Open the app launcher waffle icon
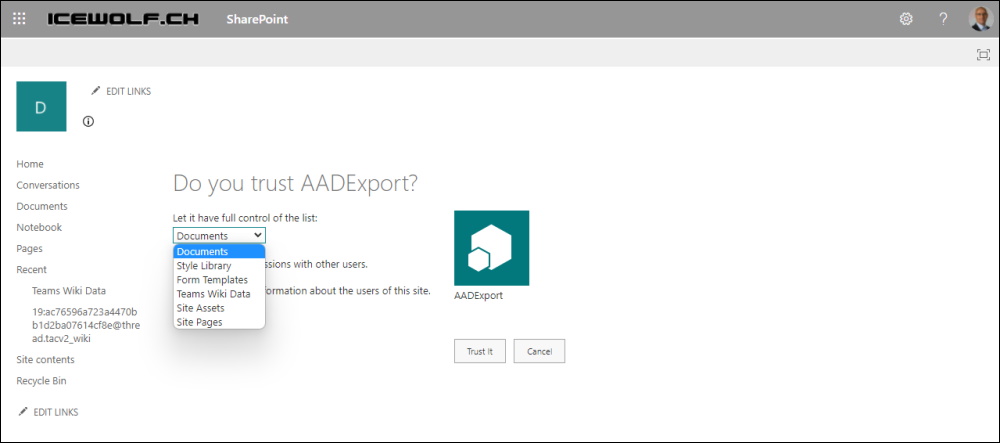1000x443 pixels. 19,19
